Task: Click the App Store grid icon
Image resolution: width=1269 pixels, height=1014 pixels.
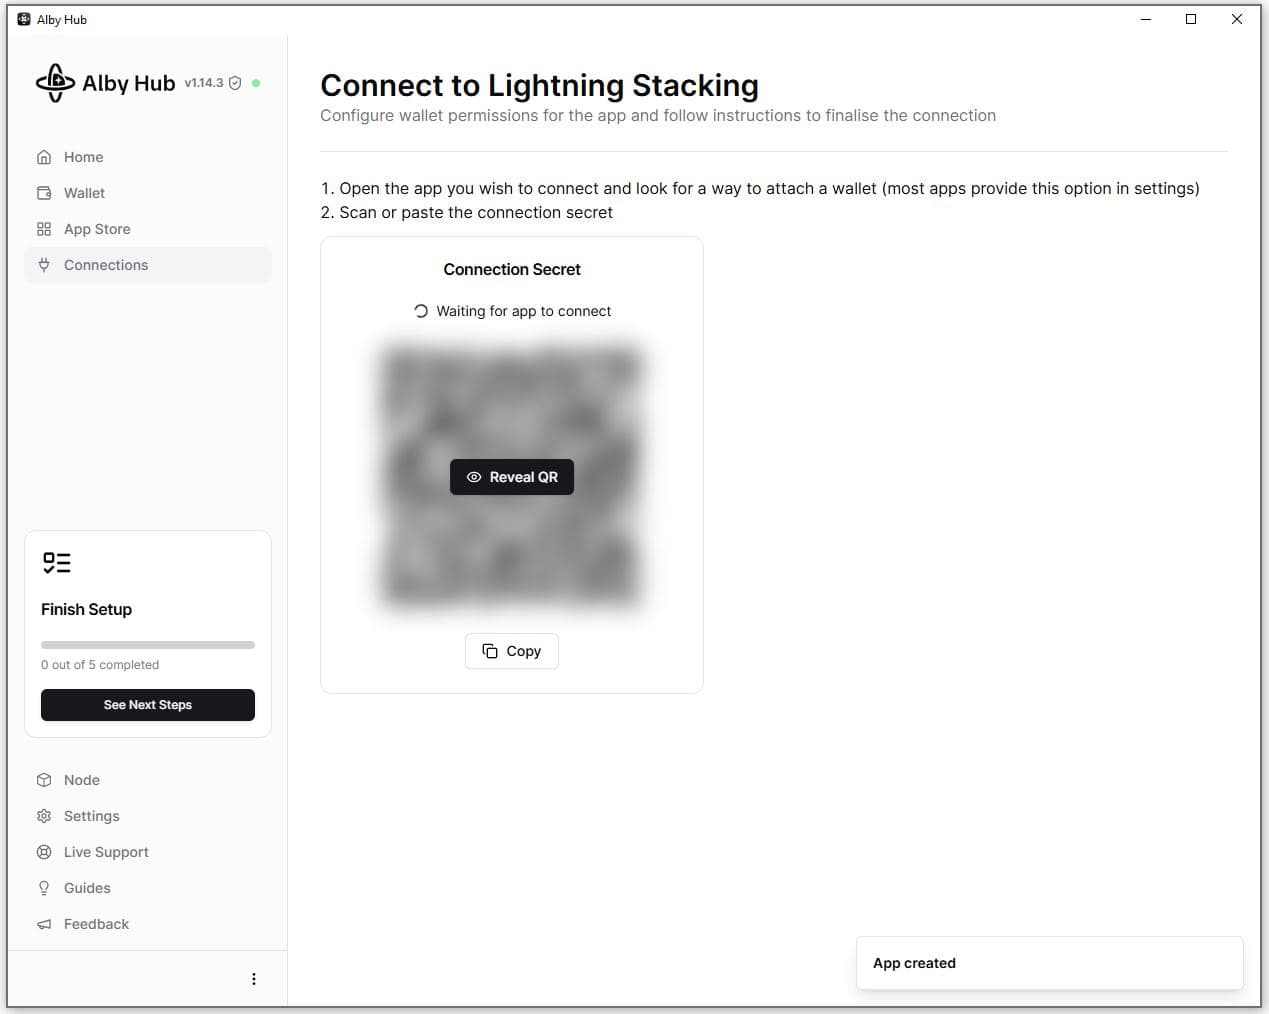Action: tap(44, 229)
